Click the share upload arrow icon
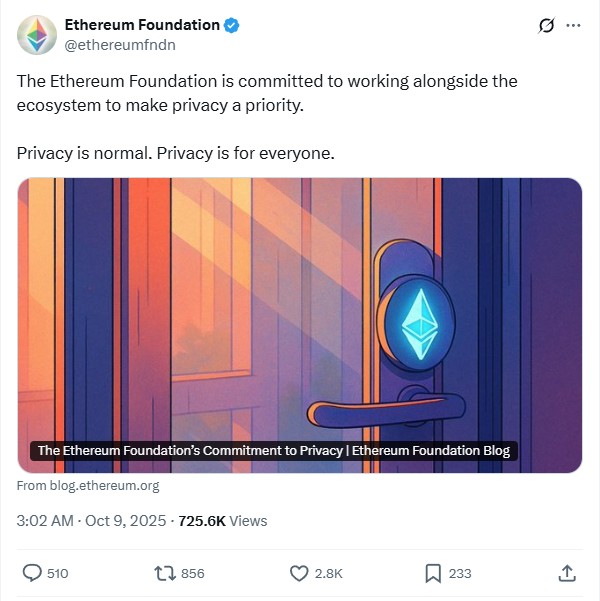Viewport: 600px width, 601px height. click(x=566, y=573)
